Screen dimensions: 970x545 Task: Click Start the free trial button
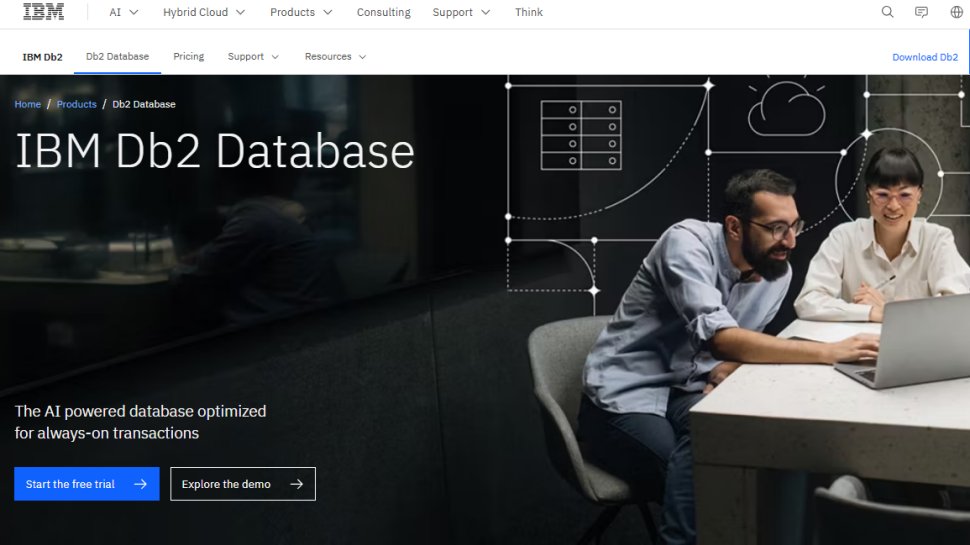87,484
